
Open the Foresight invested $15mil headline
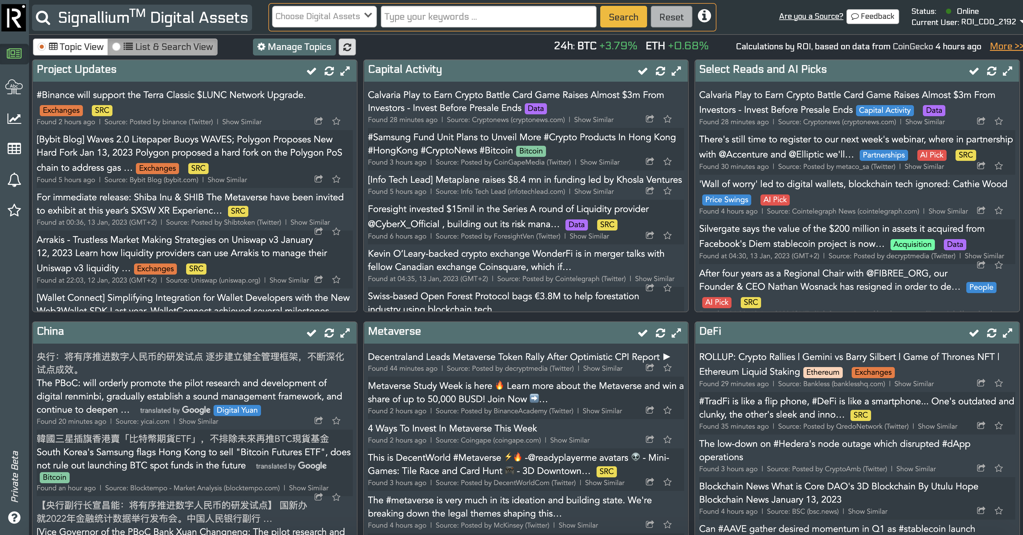tap(508, 216)
